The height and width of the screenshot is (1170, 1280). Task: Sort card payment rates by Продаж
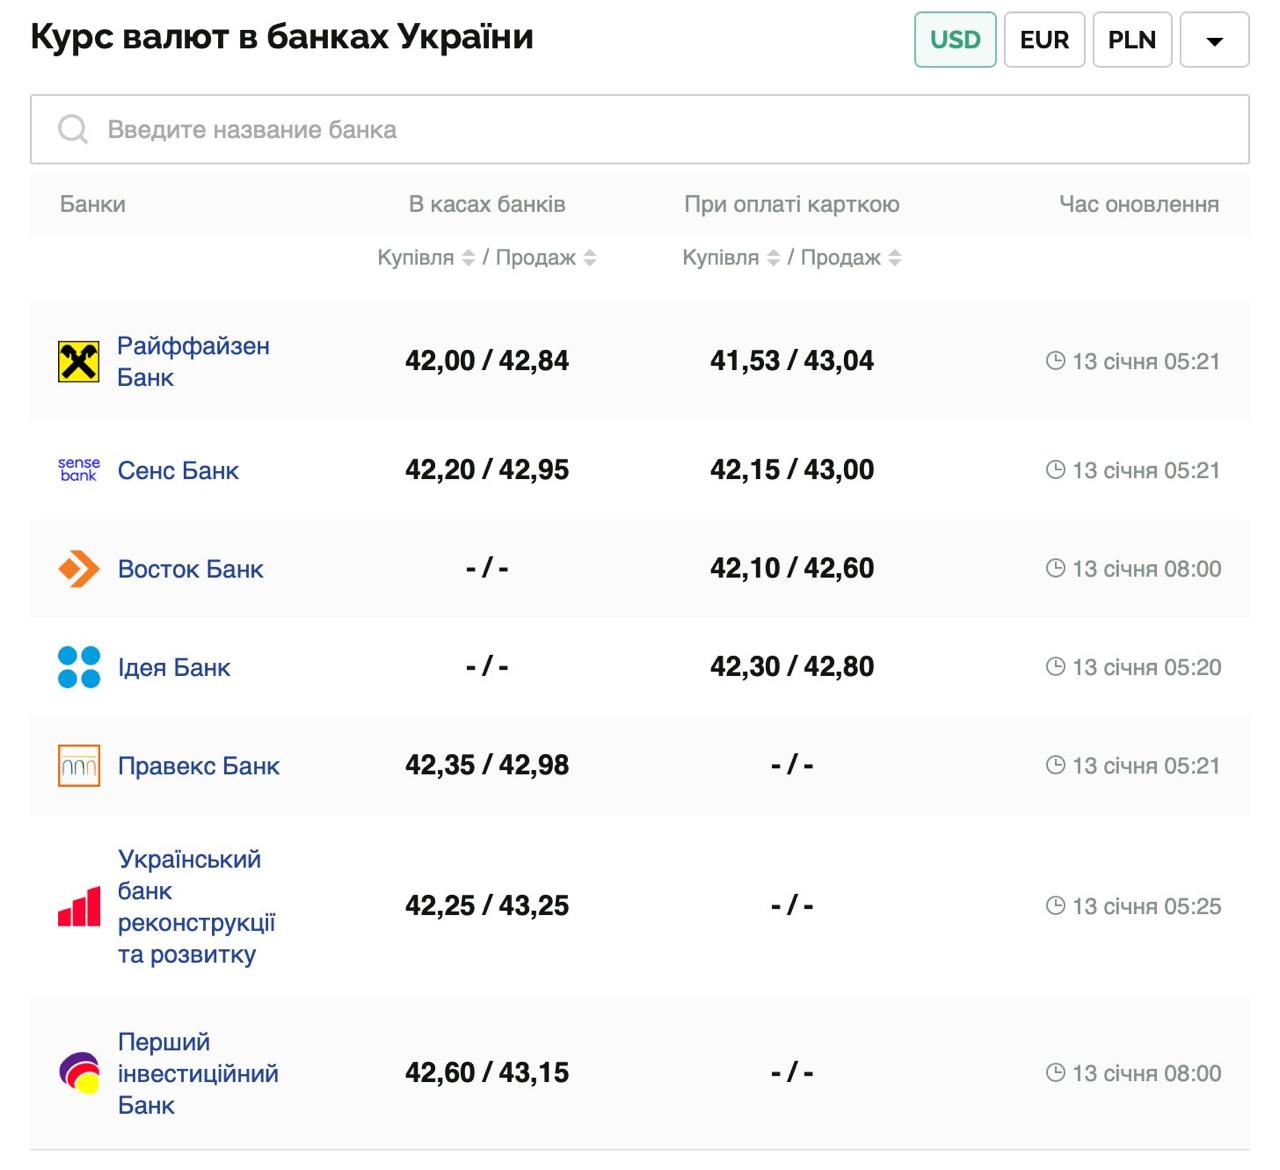(895, 258)
